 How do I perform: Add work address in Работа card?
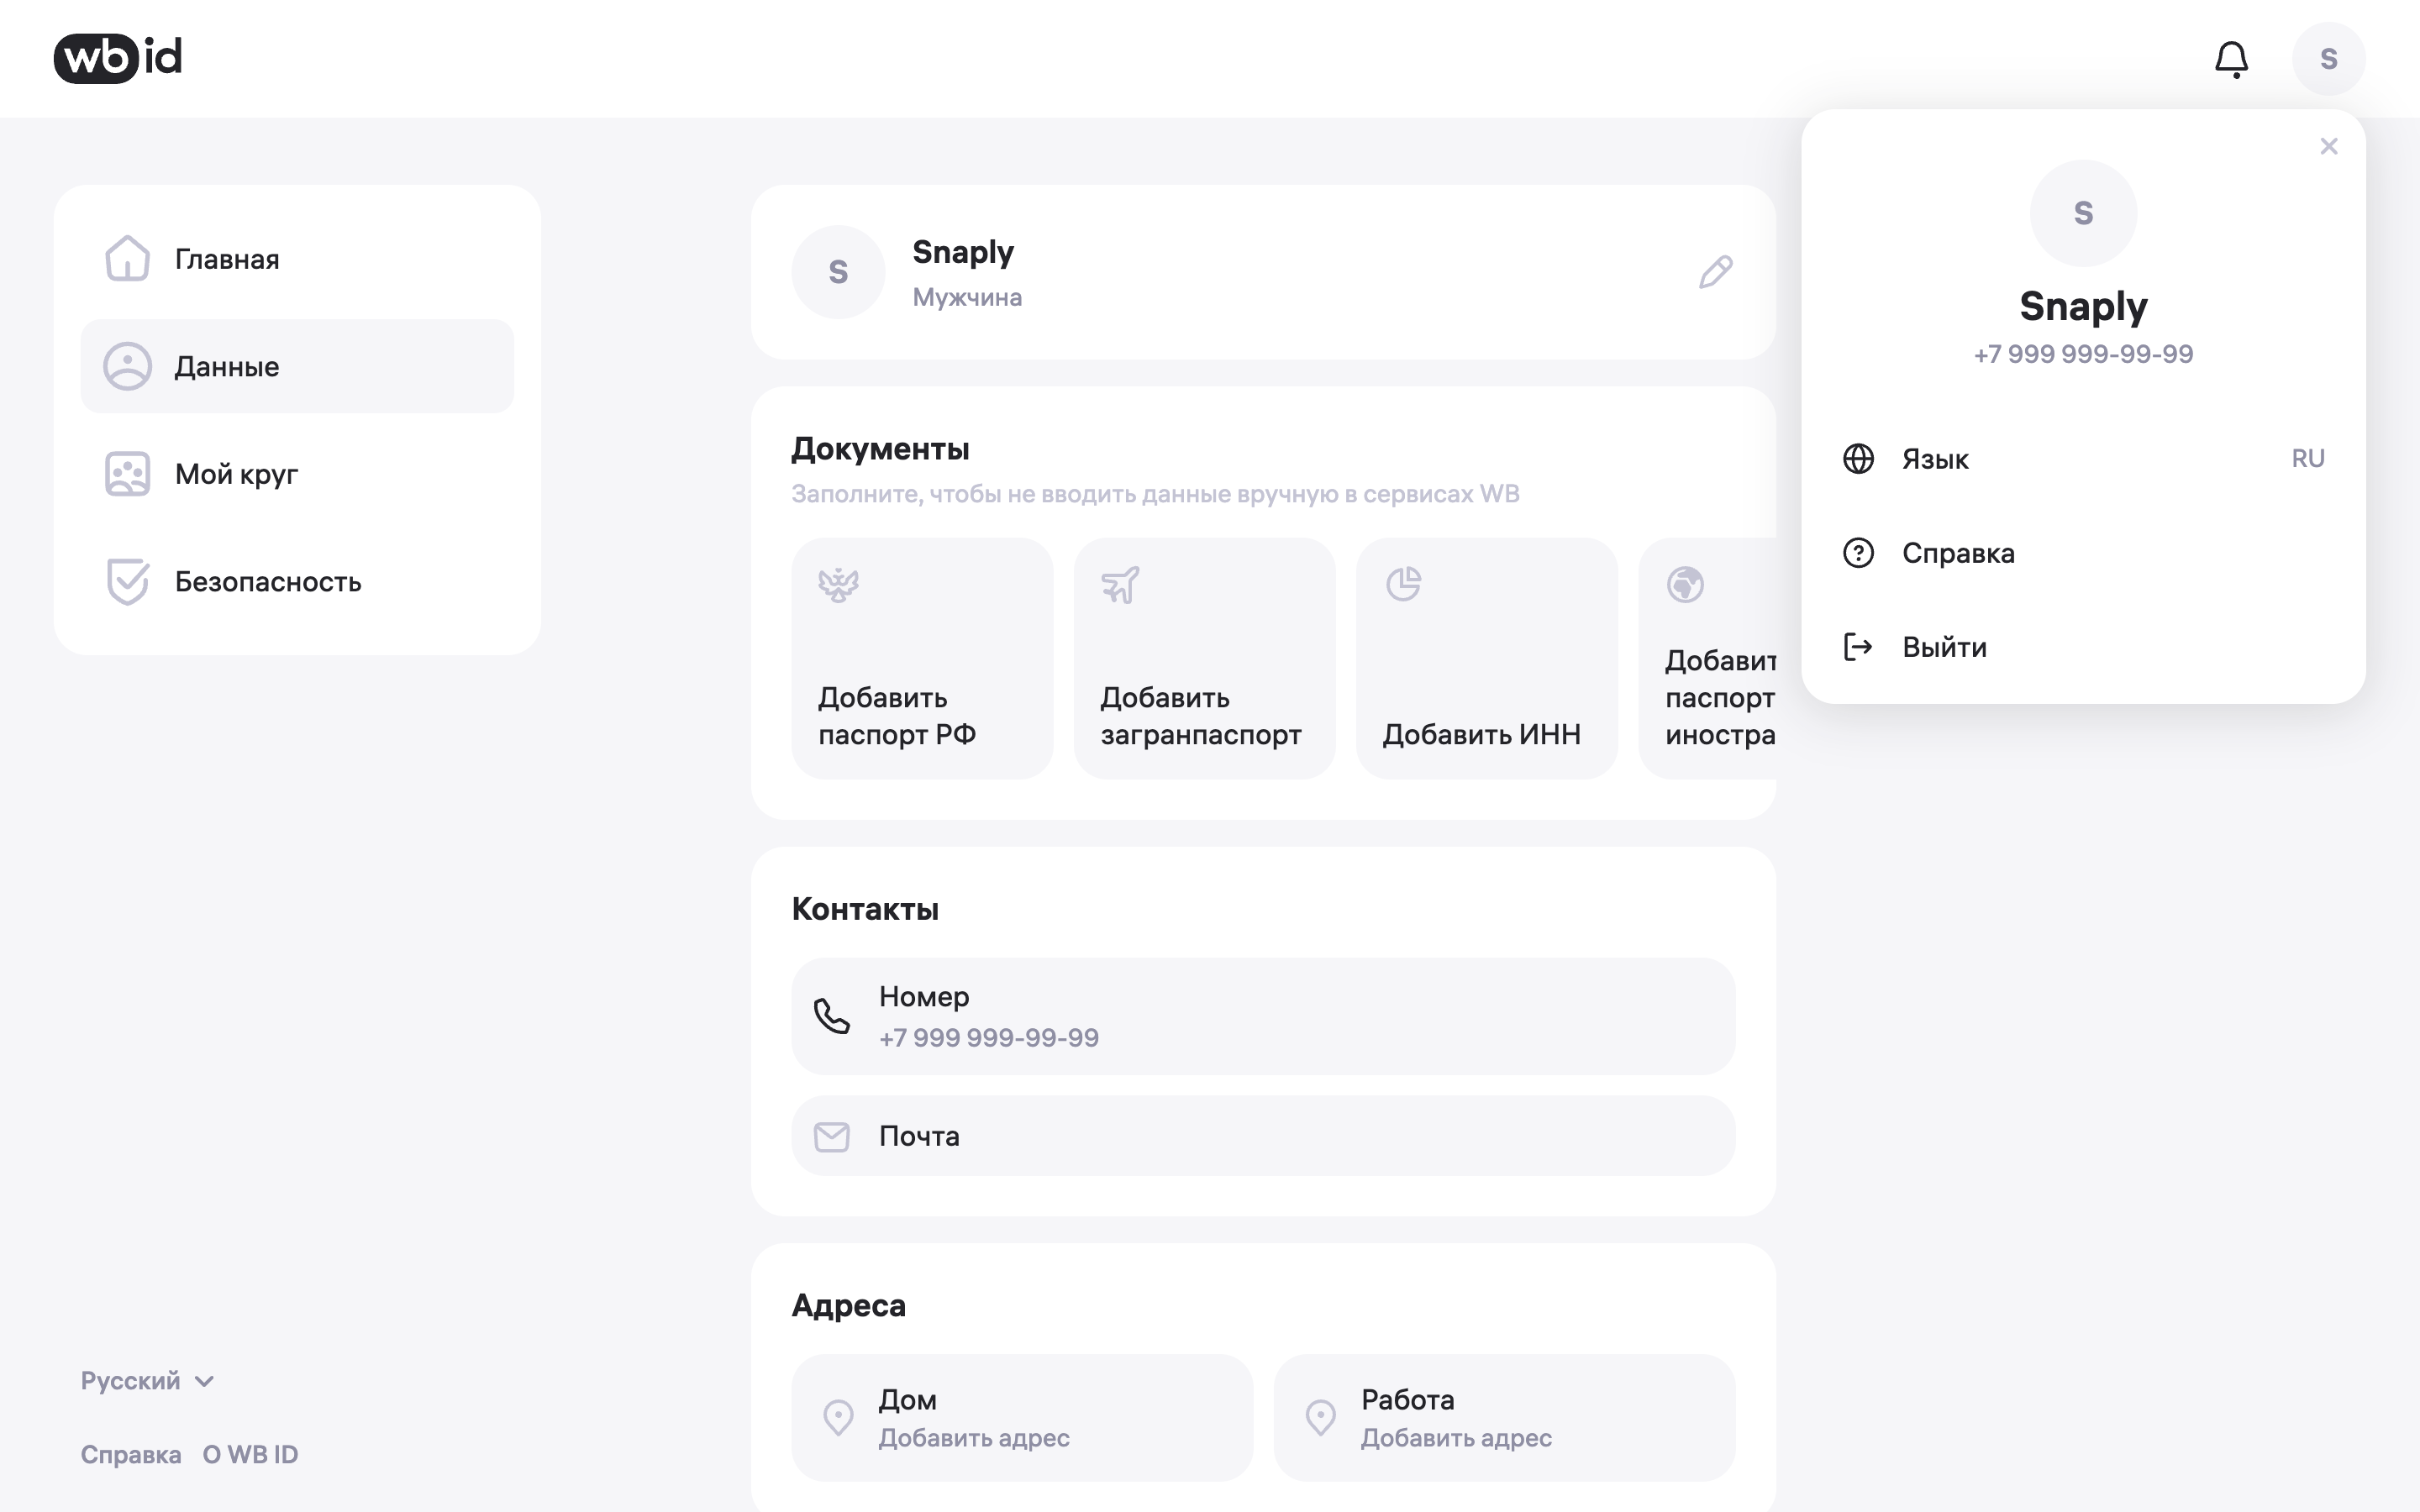[1504, 1417]
